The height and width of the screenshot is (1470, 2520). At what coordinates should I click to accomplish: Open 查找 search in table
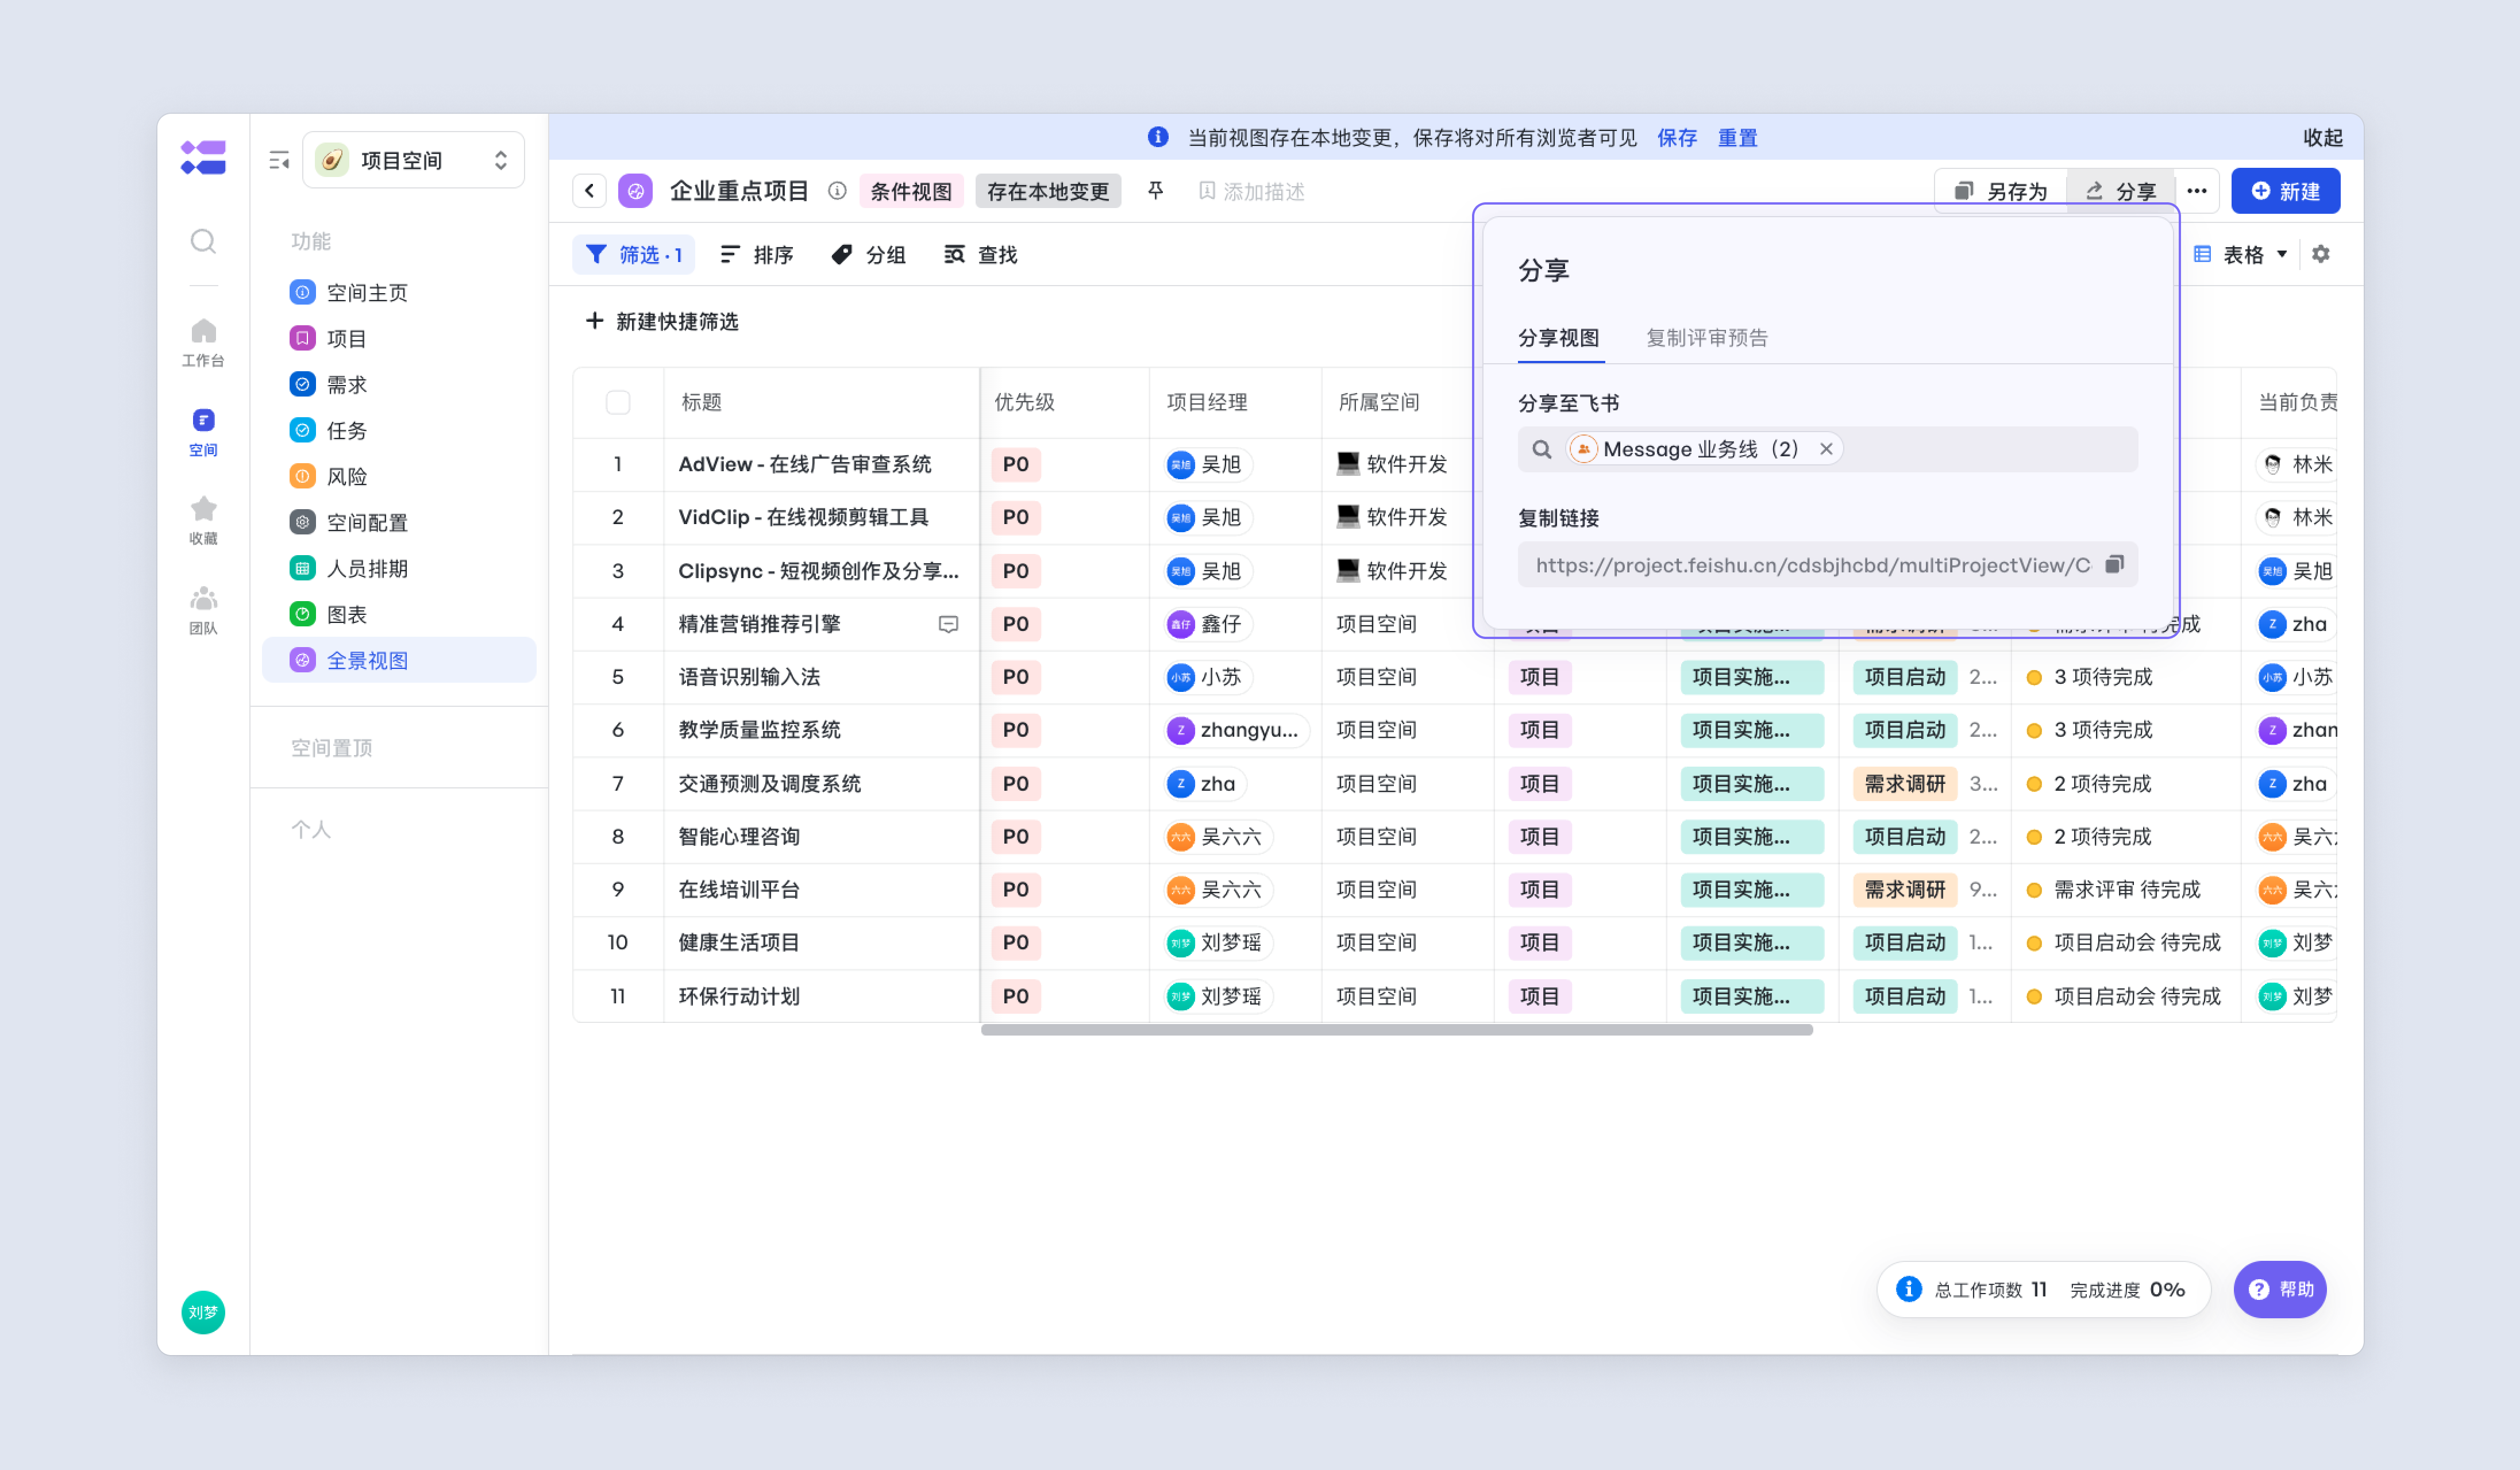(981, 255)
